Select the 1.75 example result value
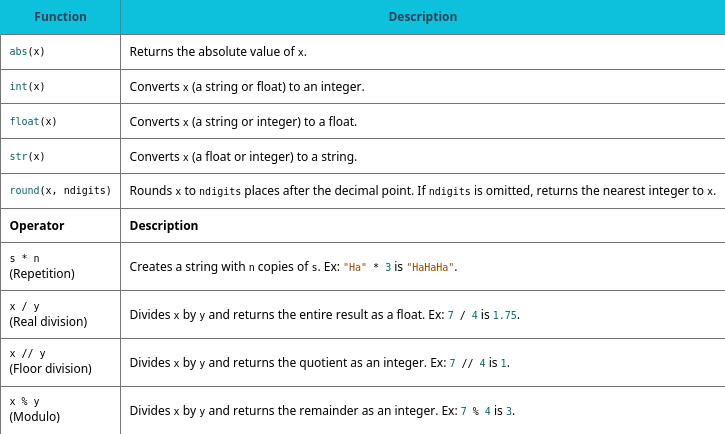This screenshot has width=725, height=434. [505, 315]
